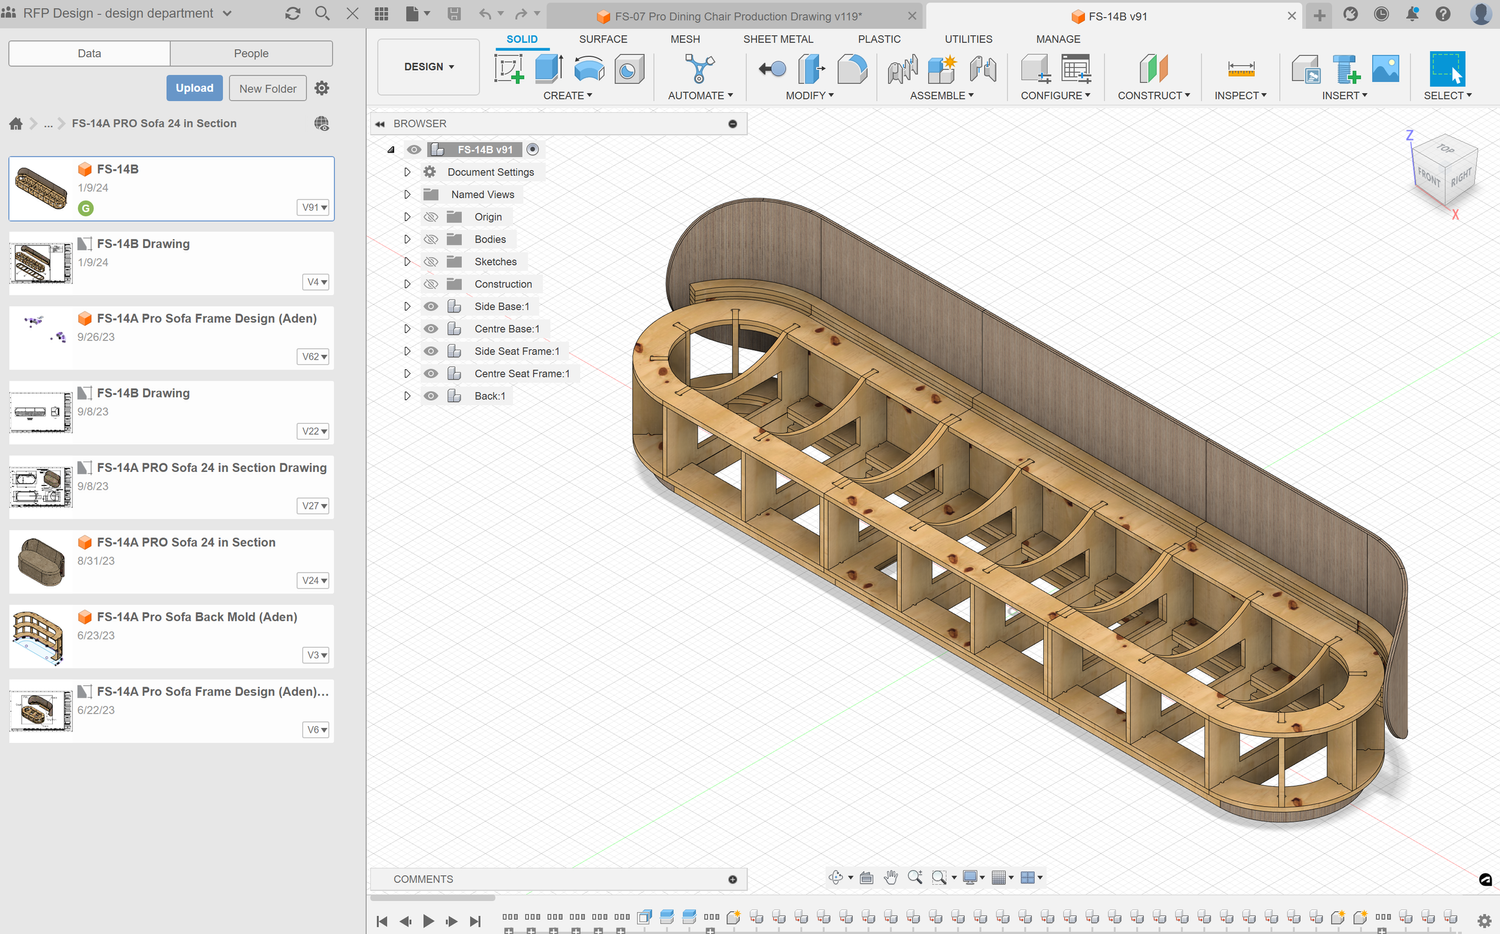Screen dimensions: 1500x934
Task: Open FS-14A Pro Sofa Back Mold thumbnail
Action: (39, 636)
